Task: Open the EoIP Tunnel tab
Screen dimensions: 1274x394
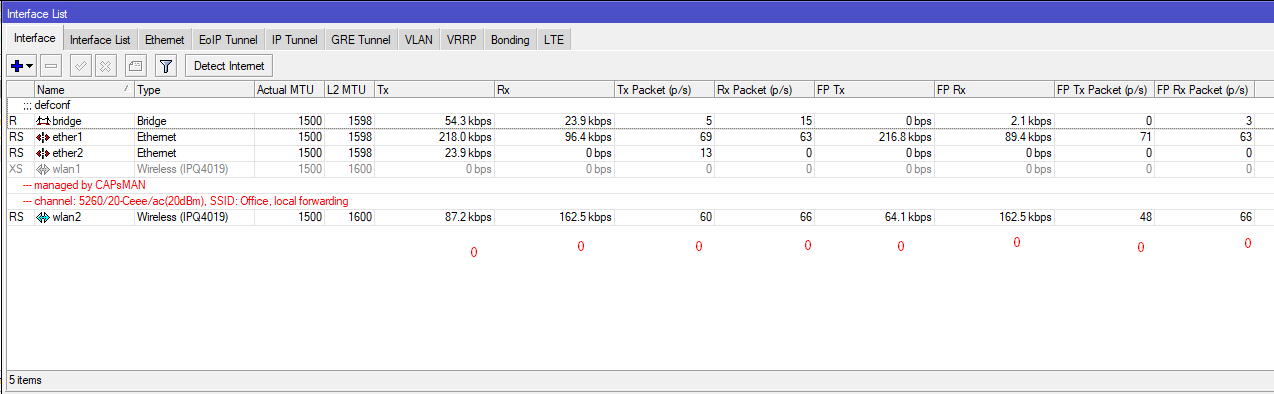Action: 228,39
